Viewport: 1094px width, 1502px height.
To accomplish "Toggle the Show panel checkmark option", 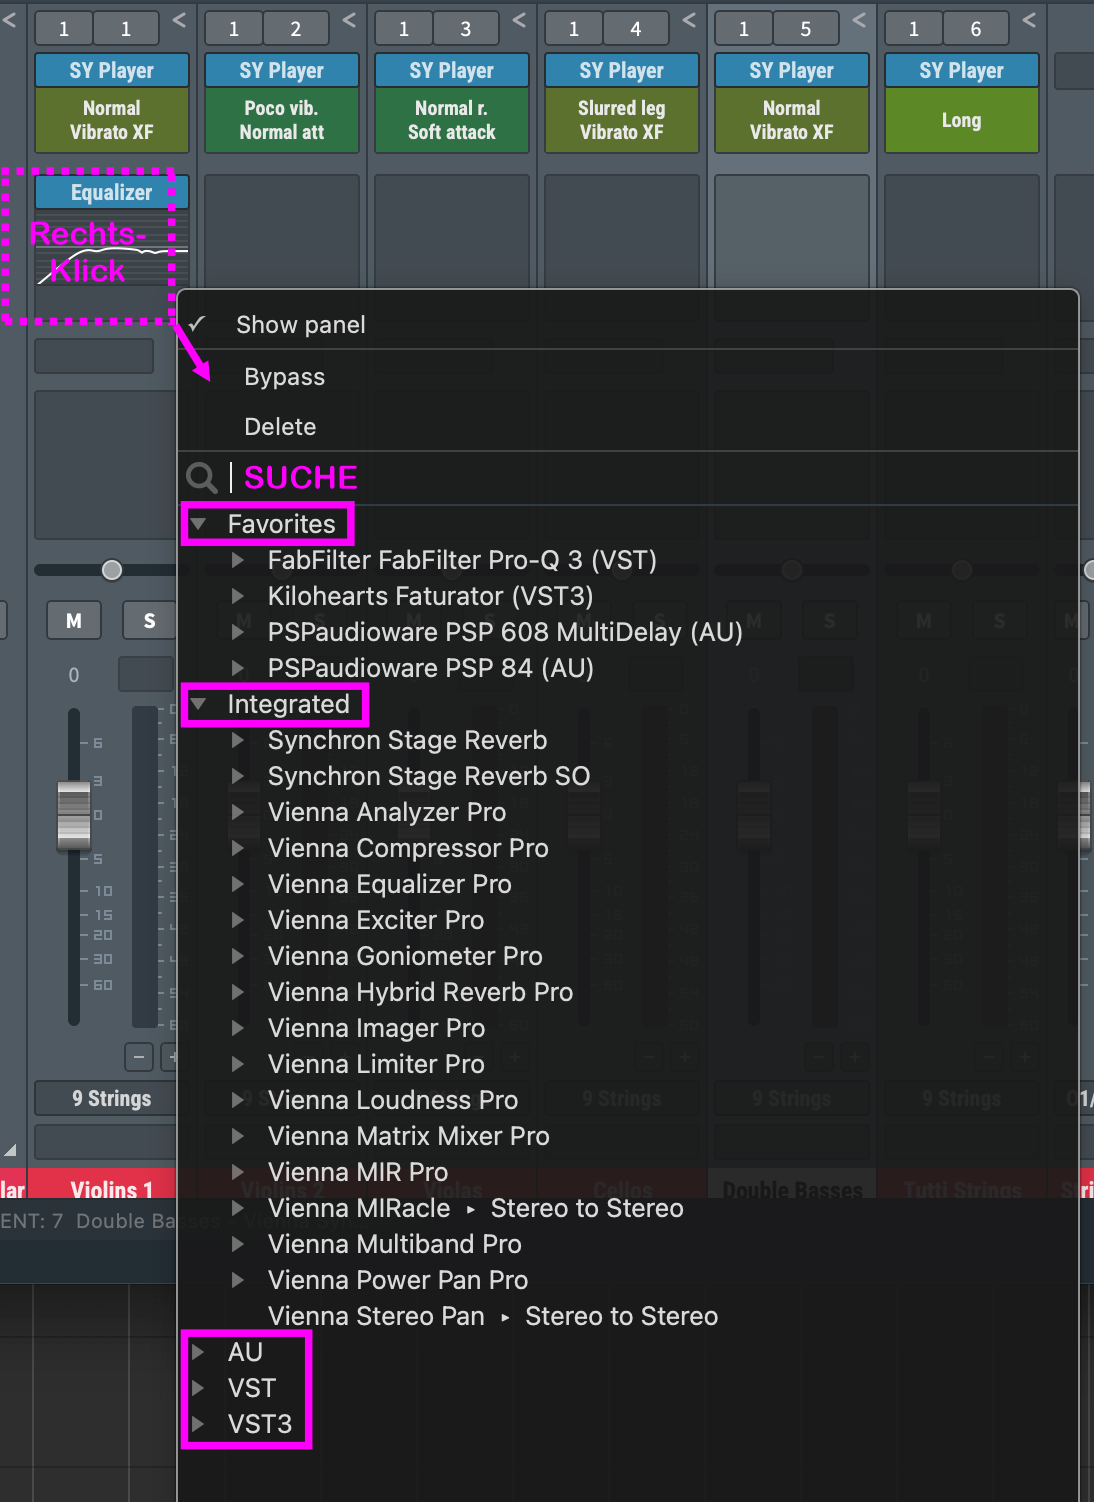I will [x=300, y=325].
